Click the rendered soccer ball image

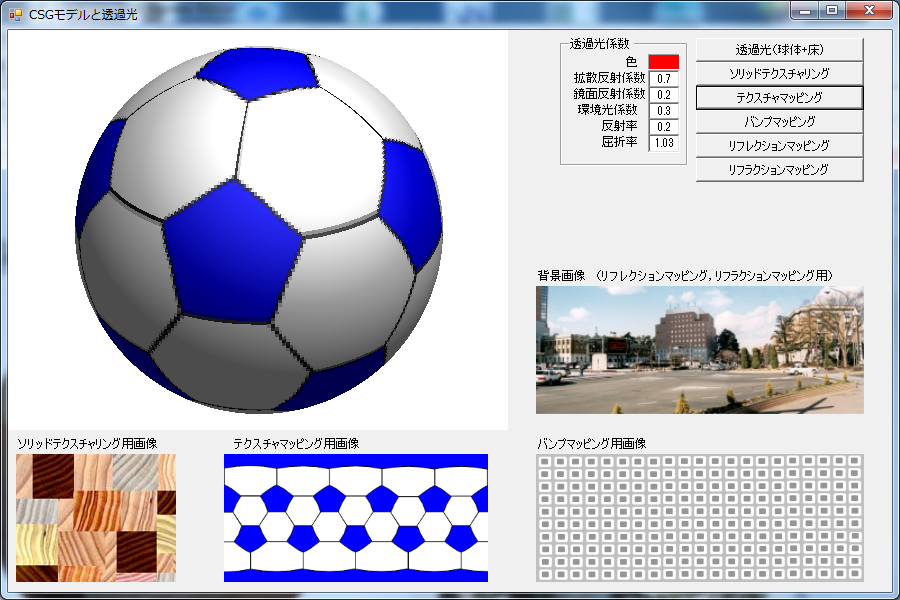point(258,230)
